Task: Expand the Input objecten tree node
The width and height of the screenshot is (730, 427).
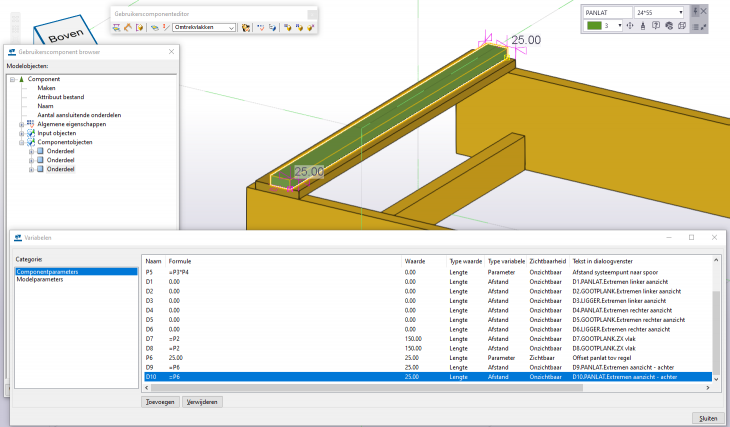Action: coord(21,133)
